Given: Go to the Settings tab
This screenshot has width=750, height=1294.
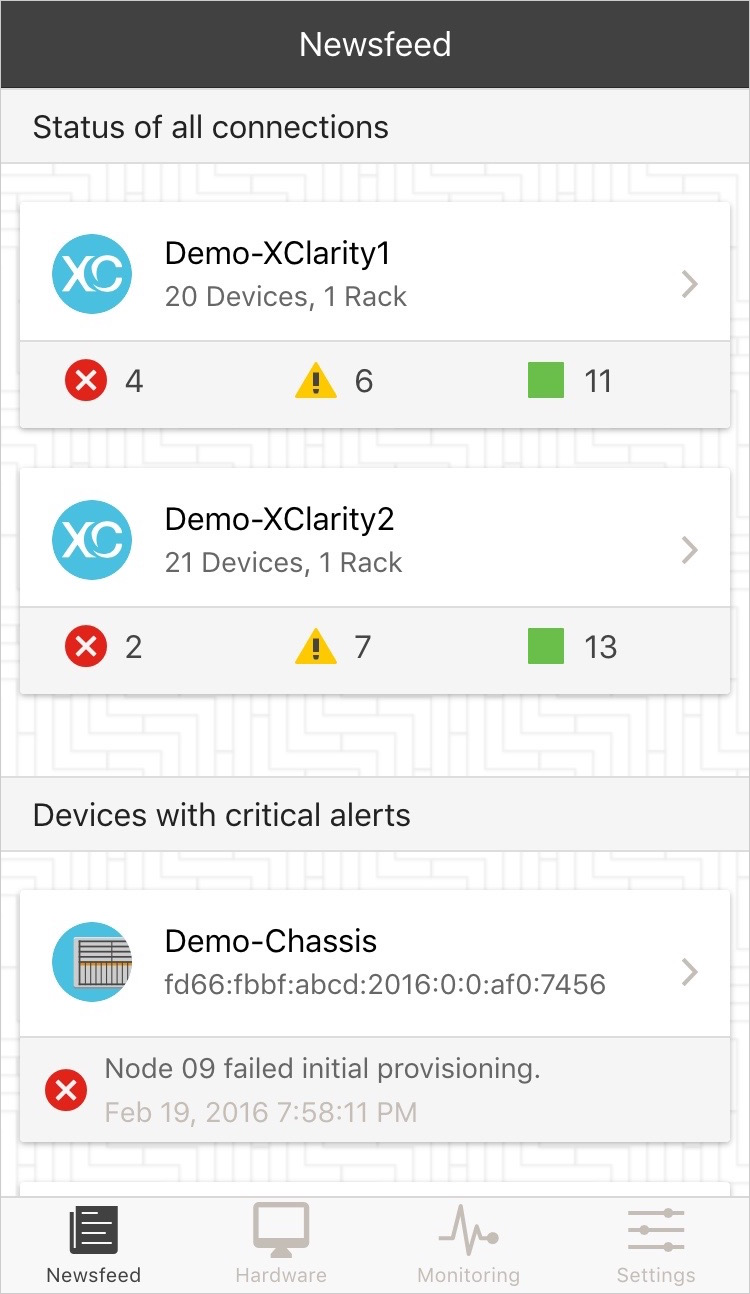Looking at the screenshot, I should [x=656, y=1244].
